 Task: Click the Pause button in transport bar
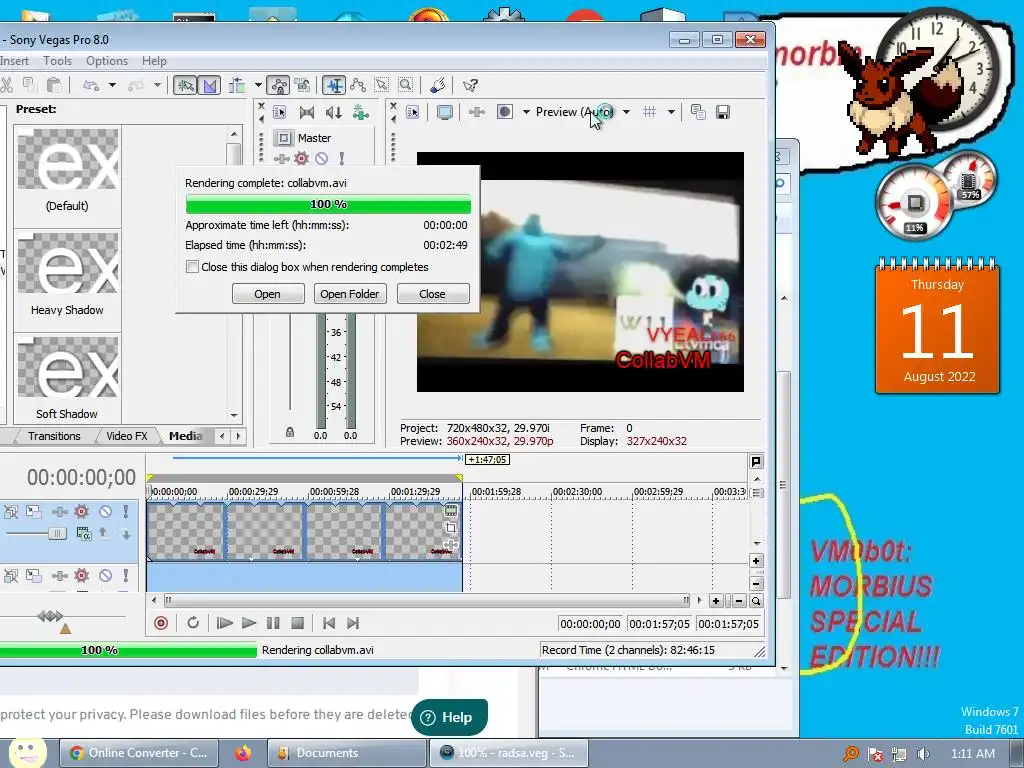pyautogui.click(x=273, y=623)
